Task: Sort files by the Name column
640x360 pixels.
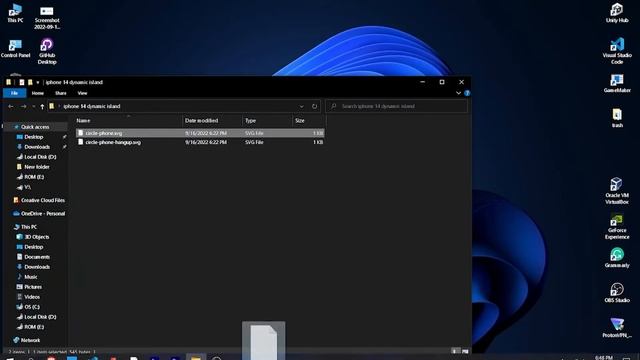Action: coord(129,121)
